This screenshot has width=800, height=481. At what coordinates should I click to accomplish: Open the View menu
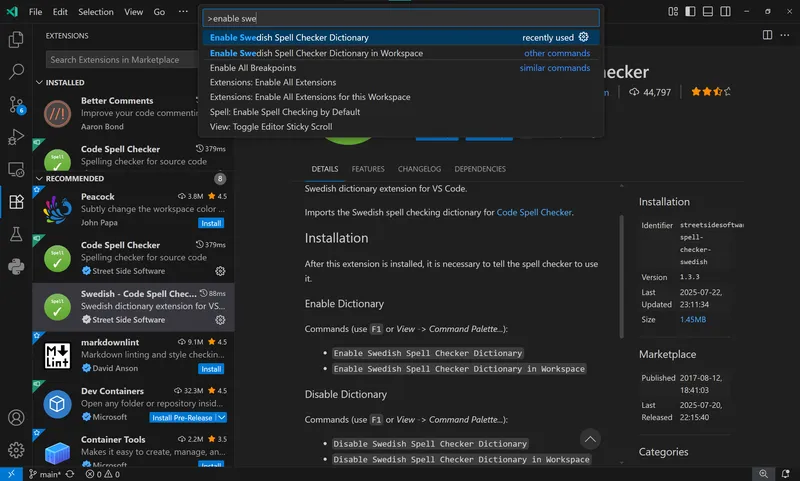(x=133, y=11)
